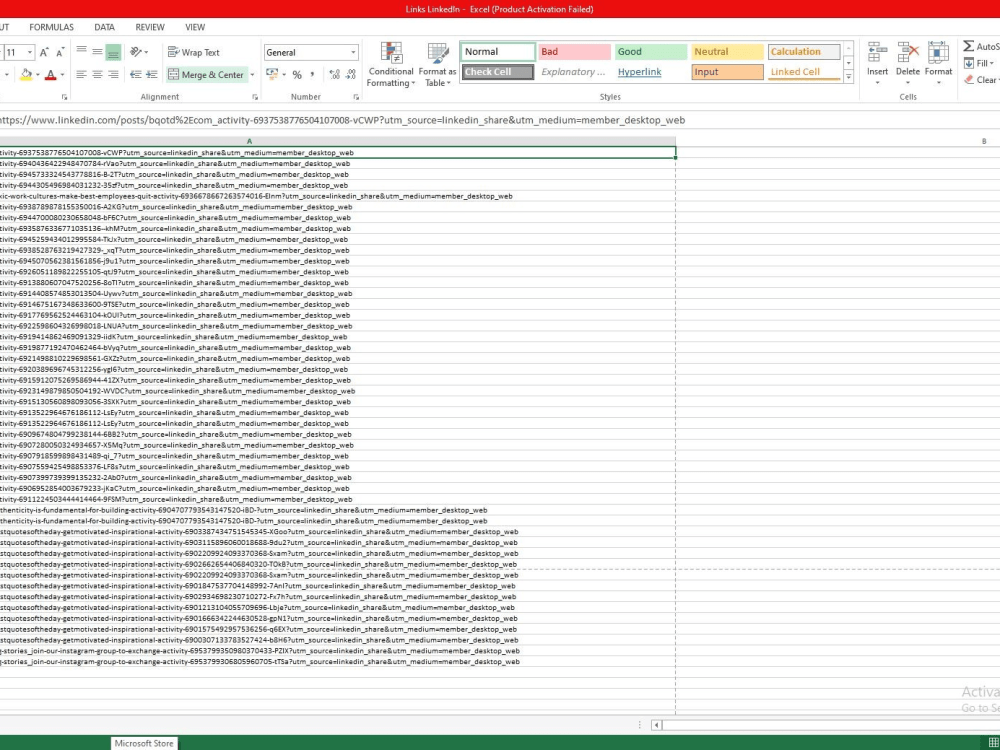Open Conditional Formatting menu
This screenshot has height=750, width=1000.
391,64
